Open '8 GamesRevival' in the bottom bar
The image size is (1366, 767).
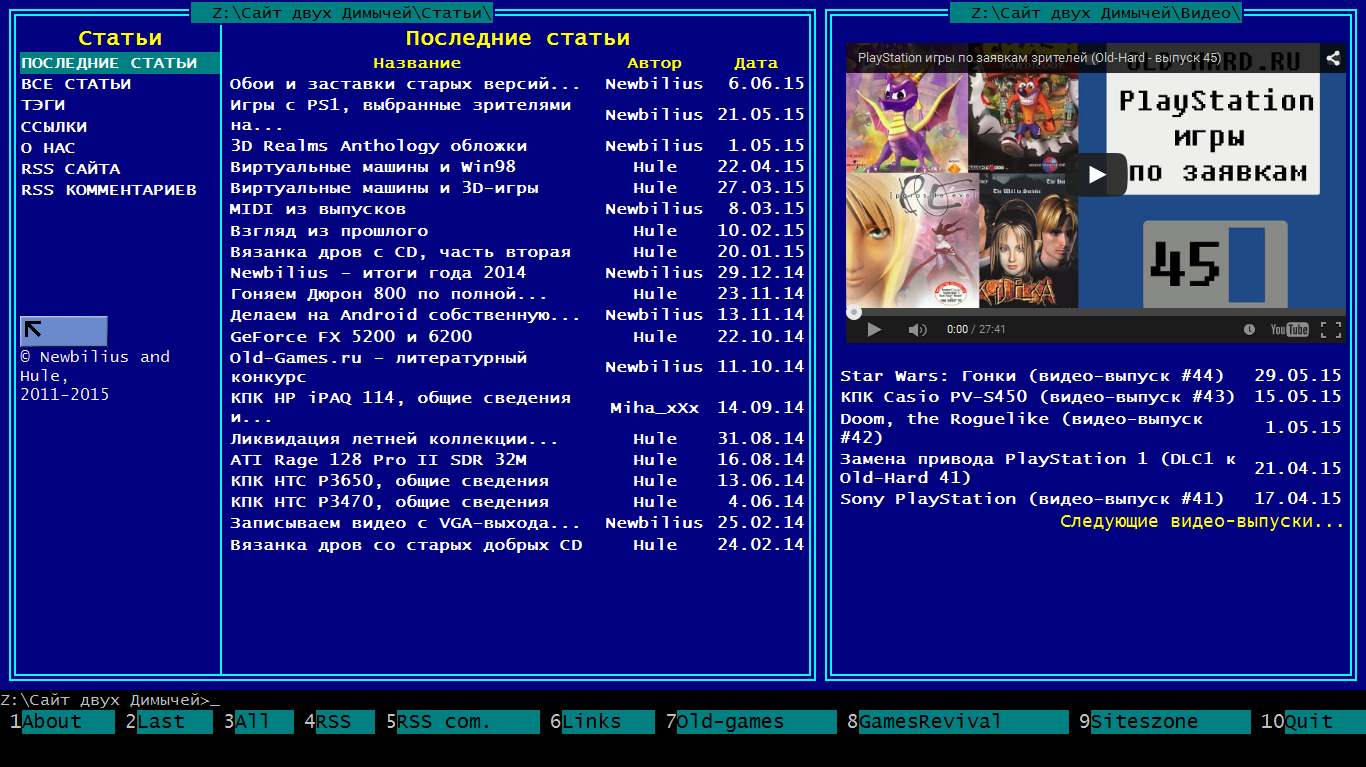(x=958, y=722)
